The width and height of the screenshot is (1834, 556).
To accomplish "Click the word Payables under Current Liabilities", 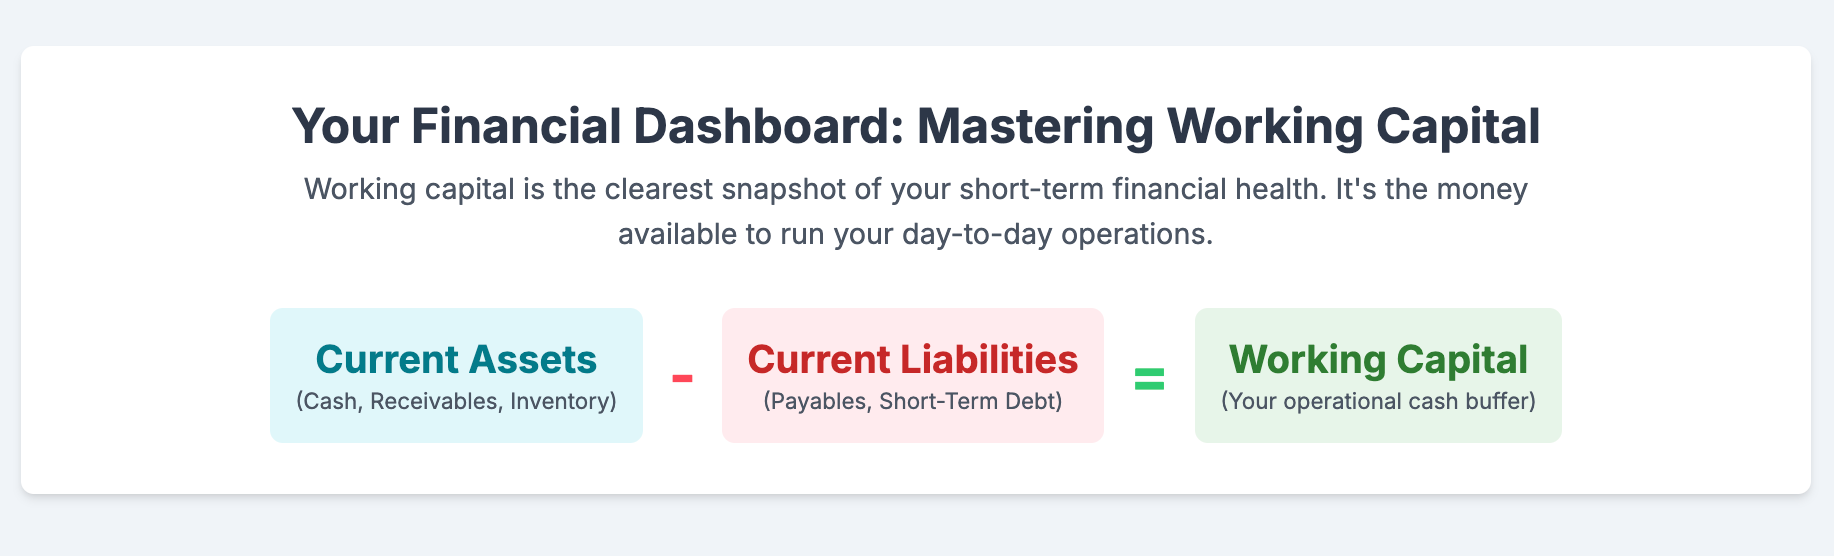I will (x=820, y=402).
